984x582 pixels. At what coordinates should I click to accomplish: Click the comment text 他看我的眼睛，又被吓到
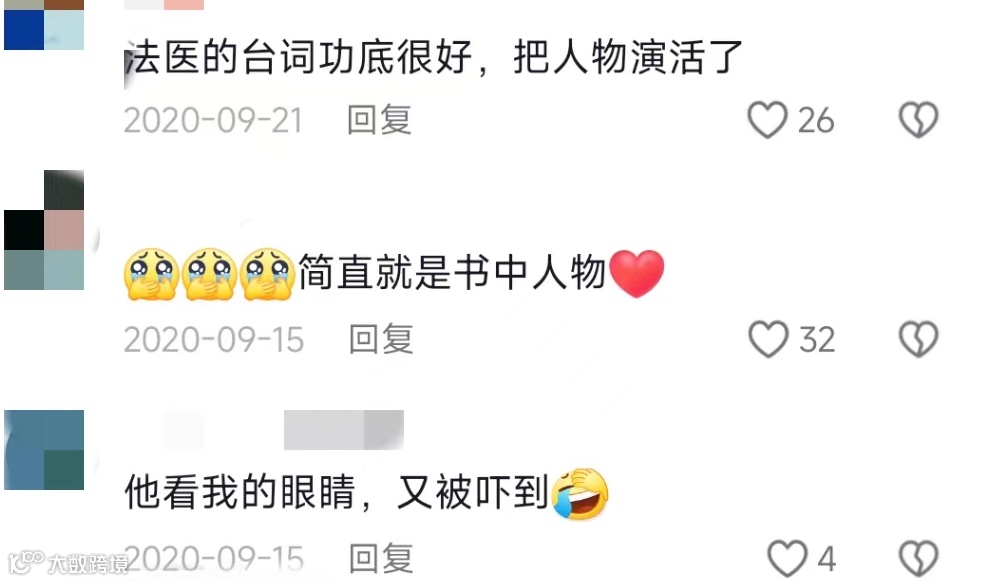pyautogui.click(x=337, y=492)
